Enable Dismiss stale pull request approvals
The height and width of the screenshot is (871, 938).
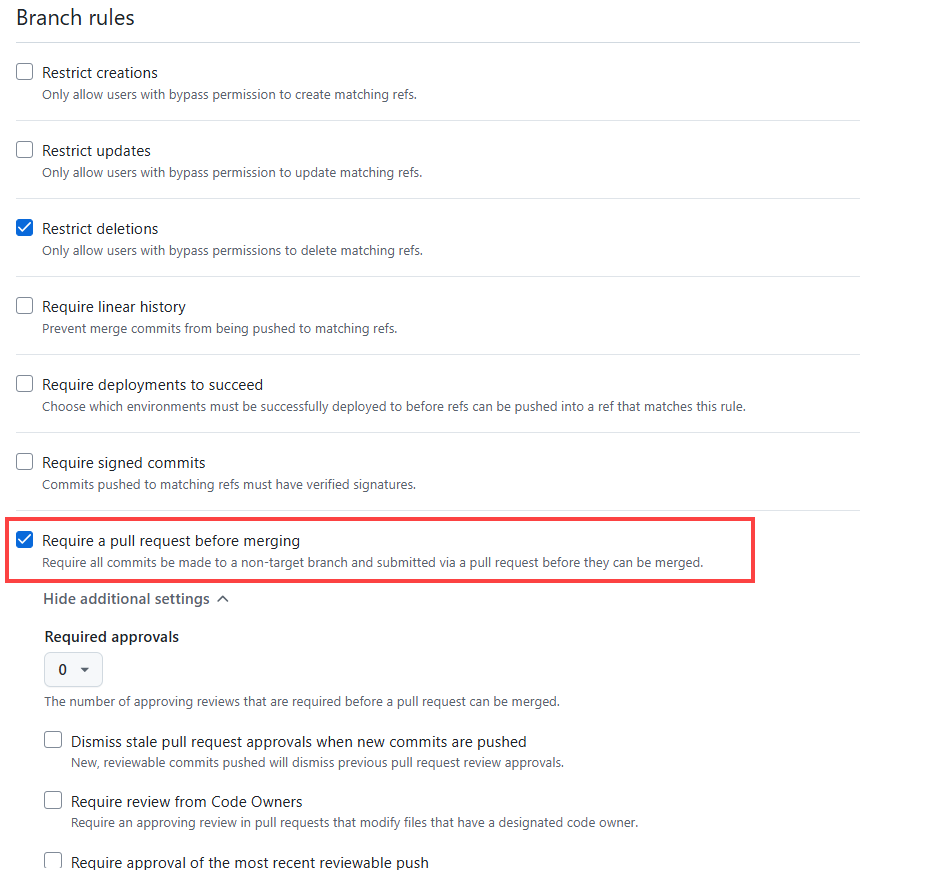(x=53, y=739)
